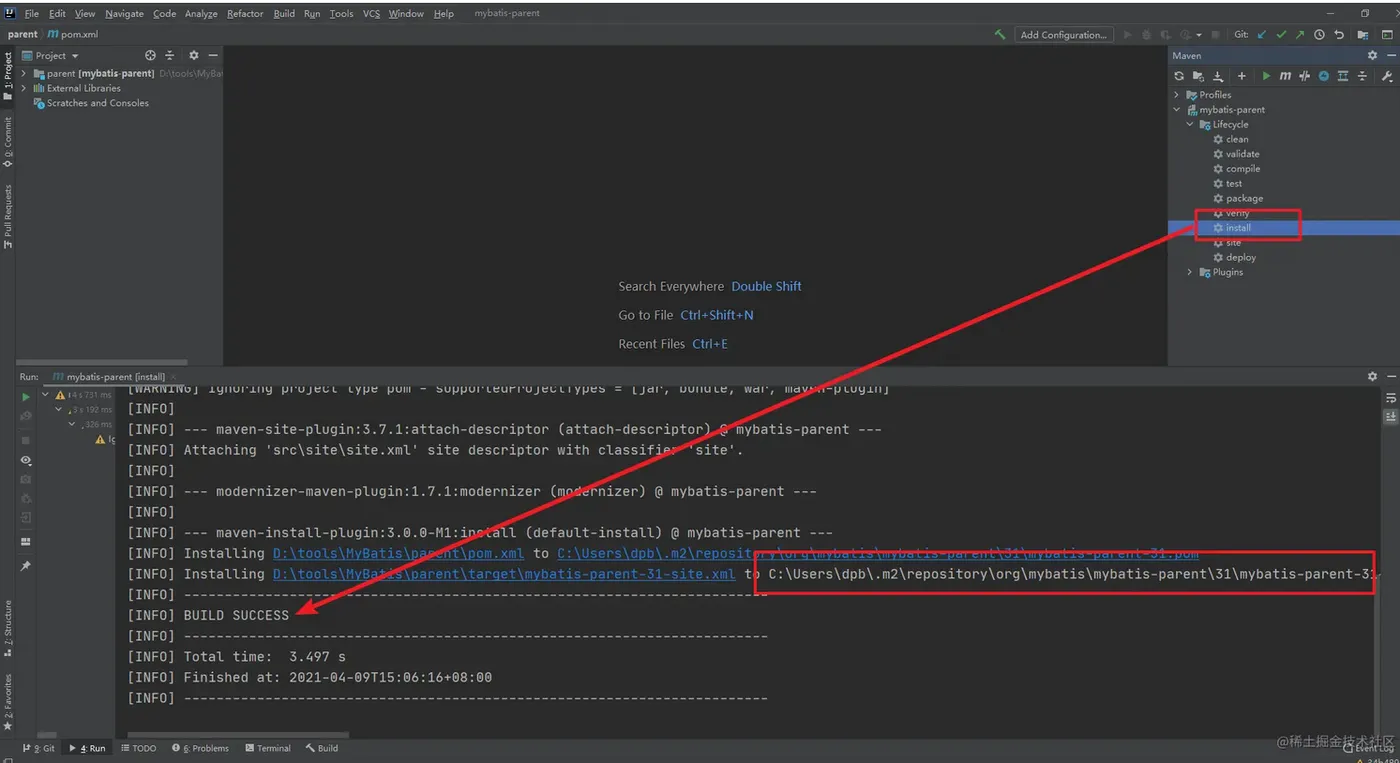Viewport: 1400px width, 763px height.
Task: Select Scratches and Consoles item
Action: pyautogui.click(x=91, y=103)
